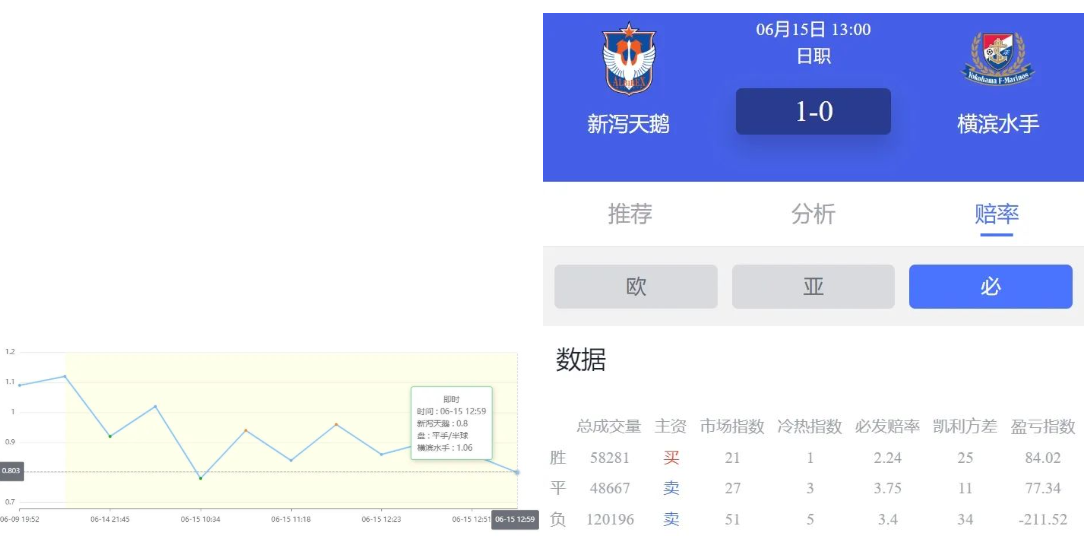Viewport: 1090px width, 538px height.
Task: Click the Albirex Niigata team crest
Action: tap(628, 59)
